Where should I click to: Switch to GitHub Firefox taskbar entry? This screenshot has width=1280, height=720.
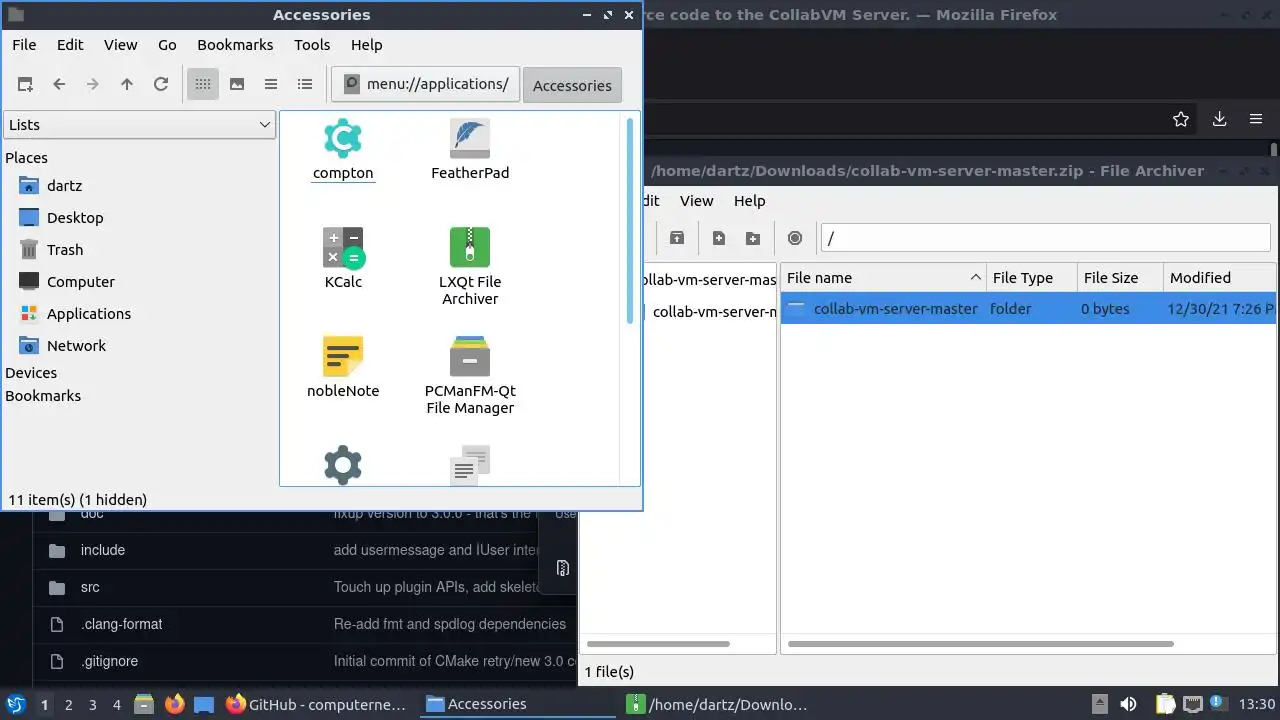tap(316, 704)
